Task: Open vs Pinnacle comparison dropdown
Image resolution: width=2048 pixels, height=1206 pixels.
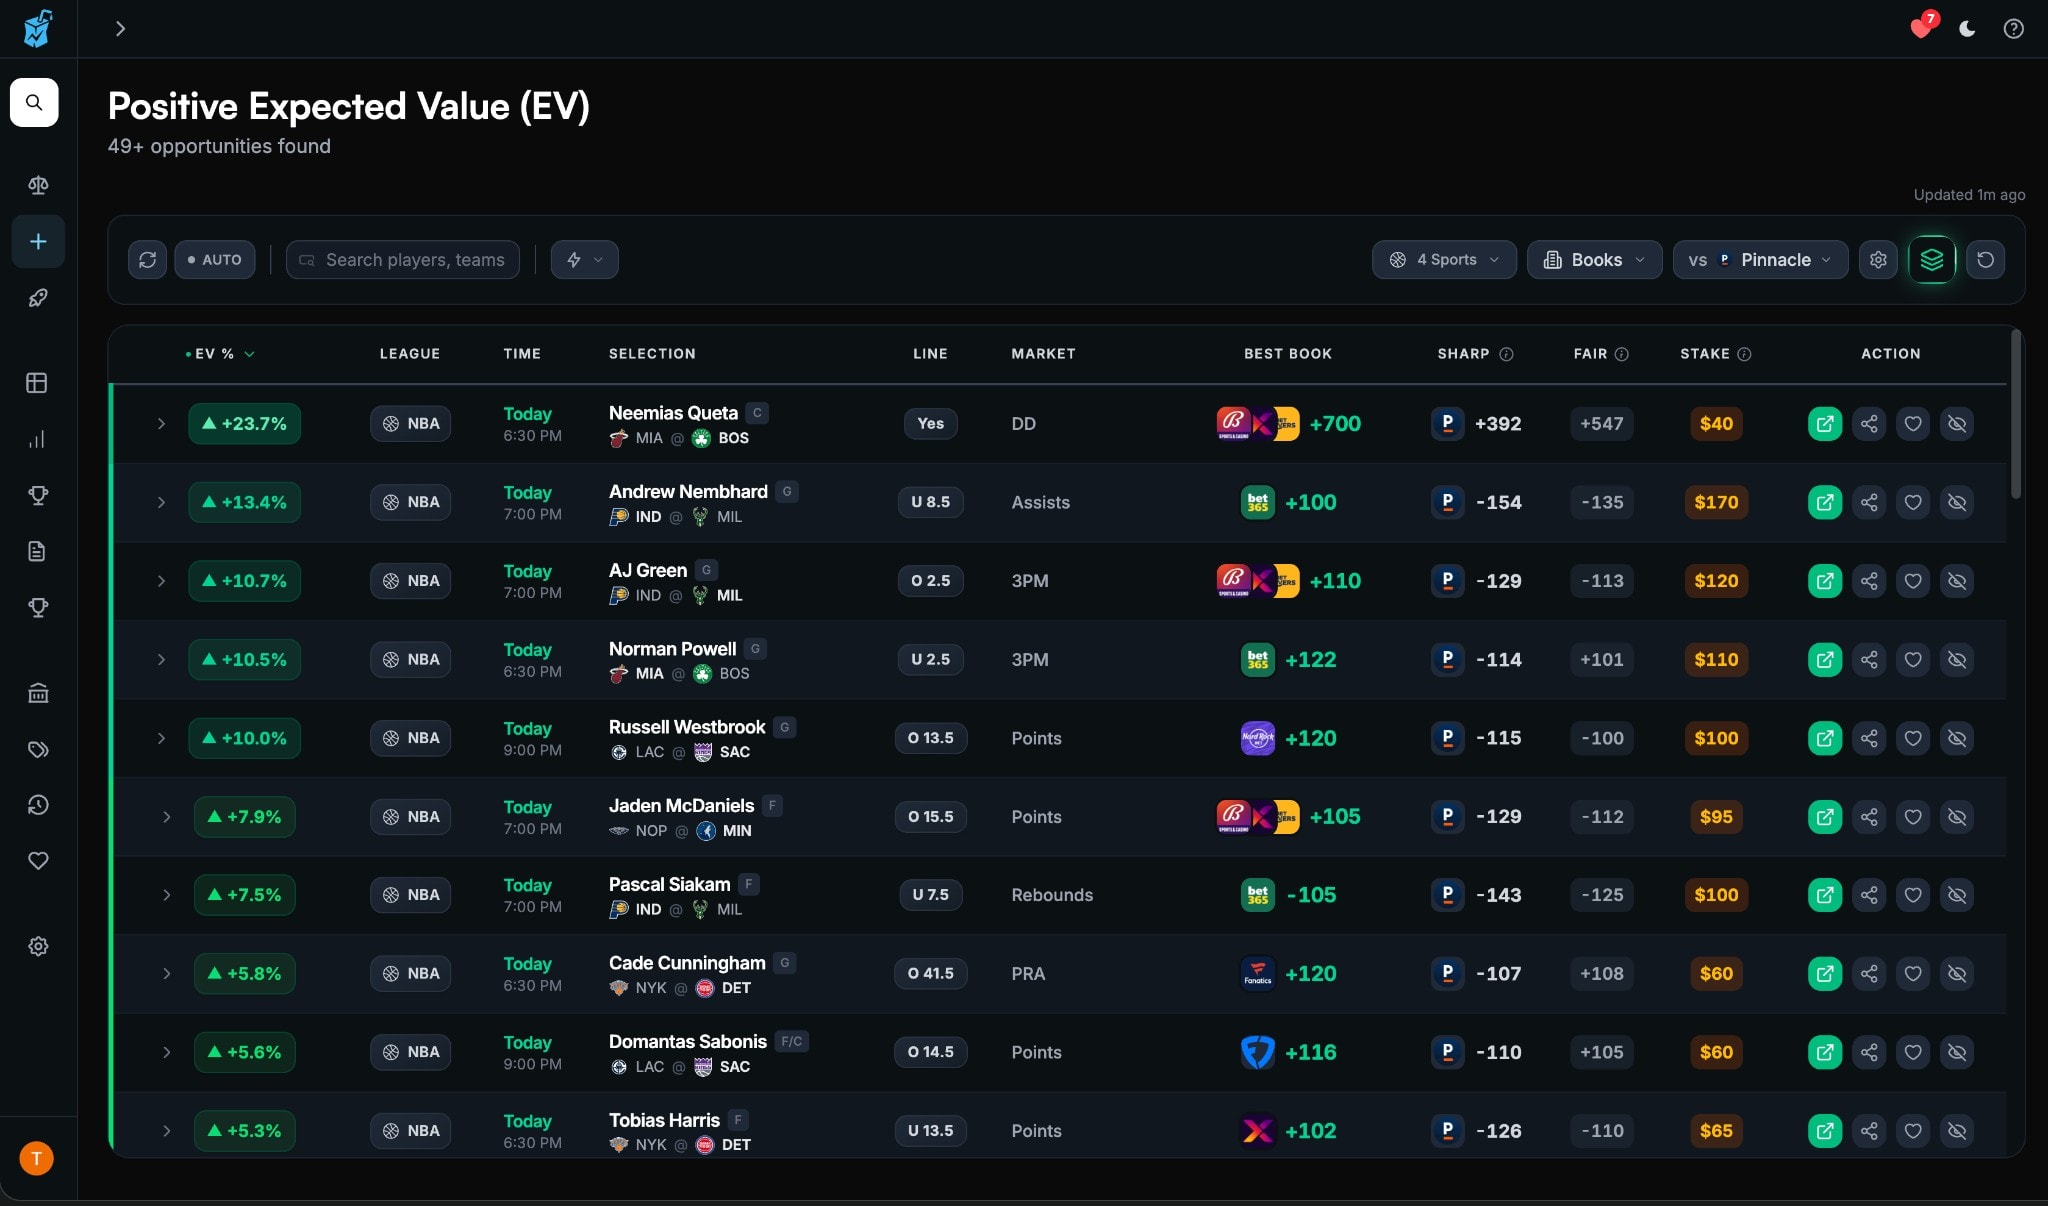Action: coord(1759,260)
